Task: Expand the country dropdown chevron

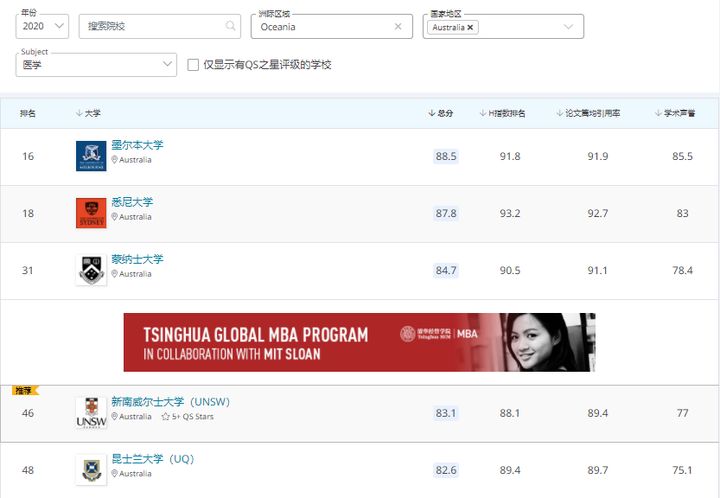Action: pos(568,27)
